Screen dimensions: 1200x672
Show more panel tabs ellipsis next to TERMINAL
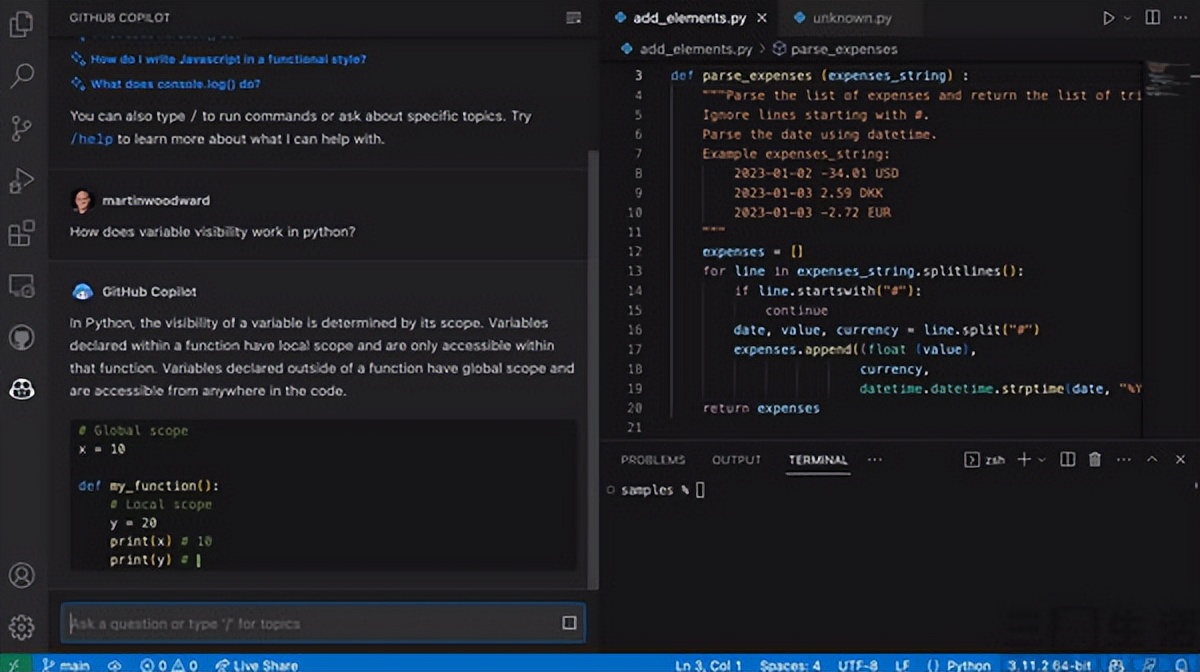(875, 460)
